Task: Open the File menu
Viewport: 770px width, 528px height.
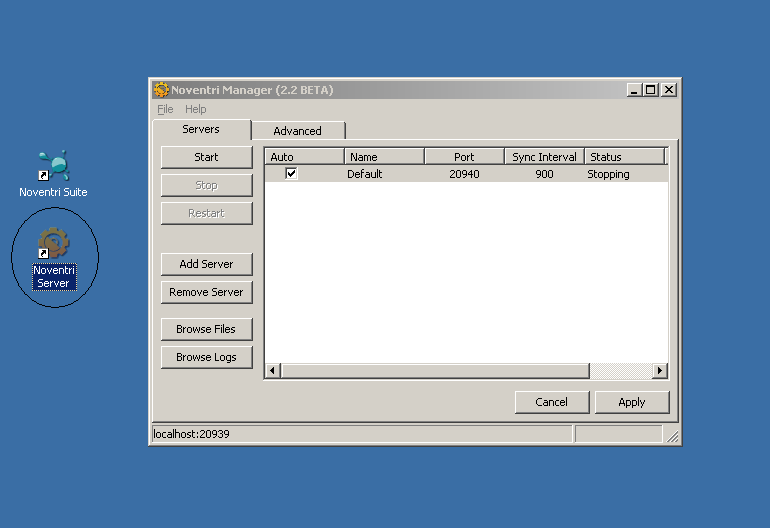Action: [165, 109]
